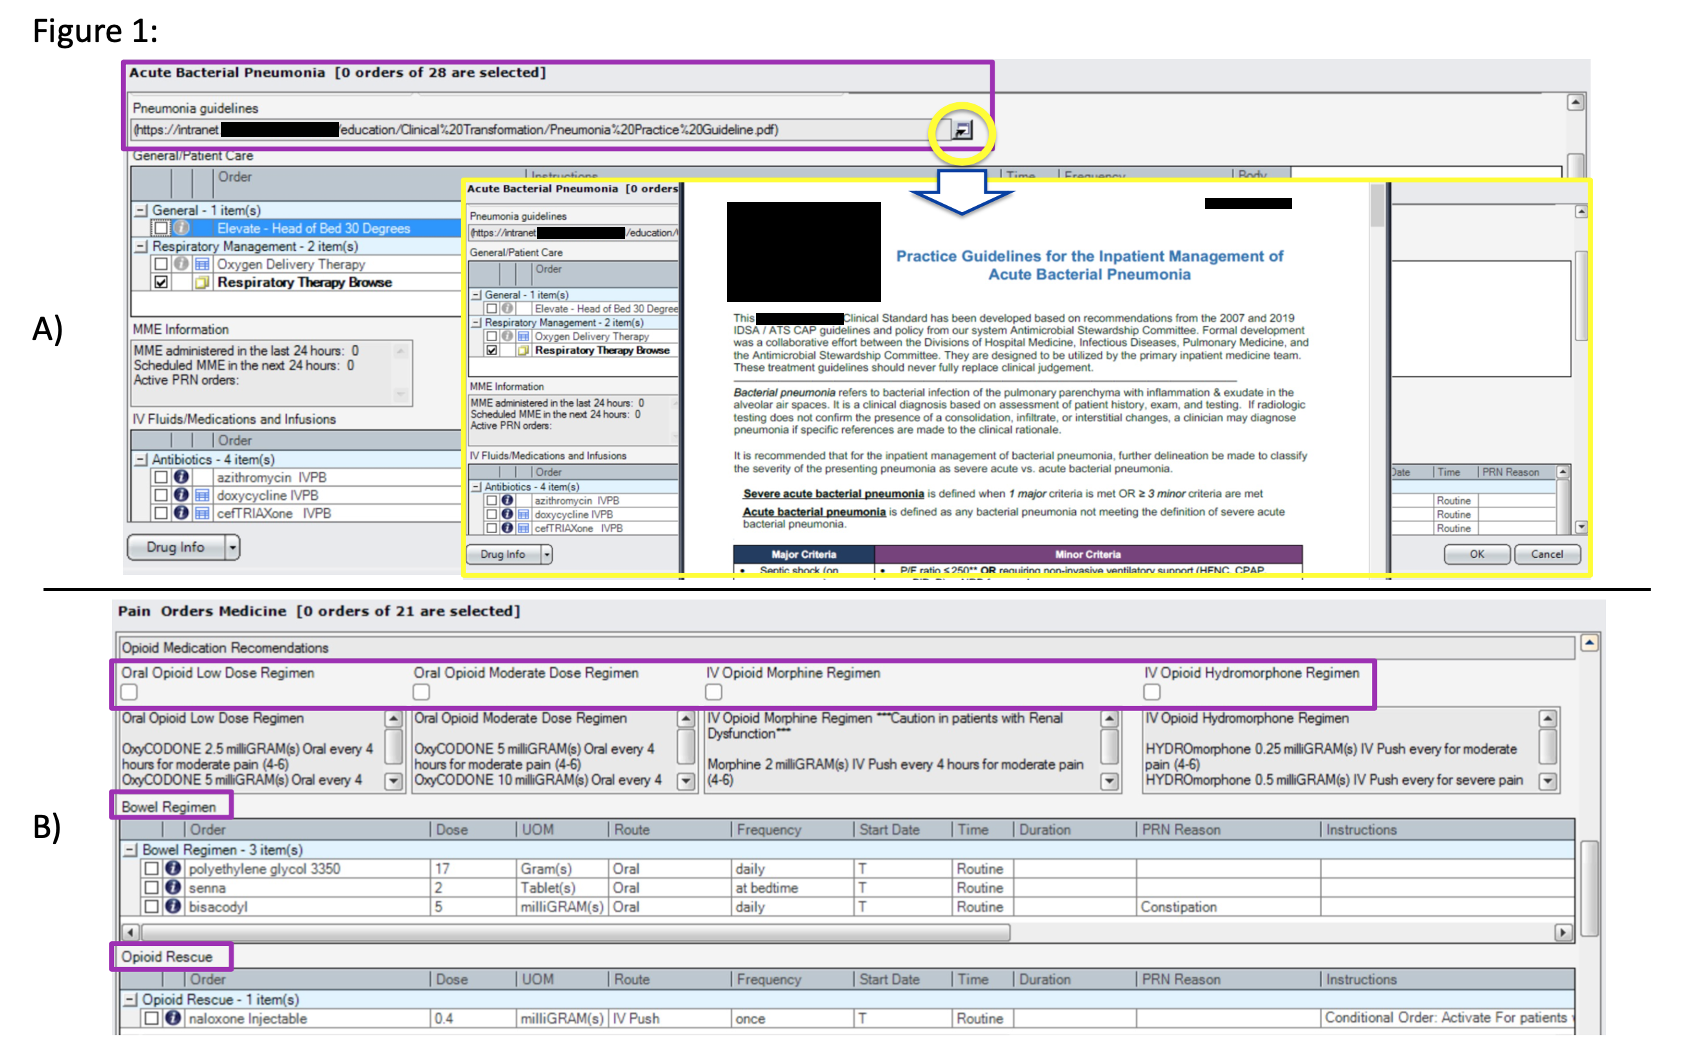This screenshot has height=1044, width=1700.
Task: Collapse the Bowel Regimen 3 item(s) group
Action: click(131, 850)
